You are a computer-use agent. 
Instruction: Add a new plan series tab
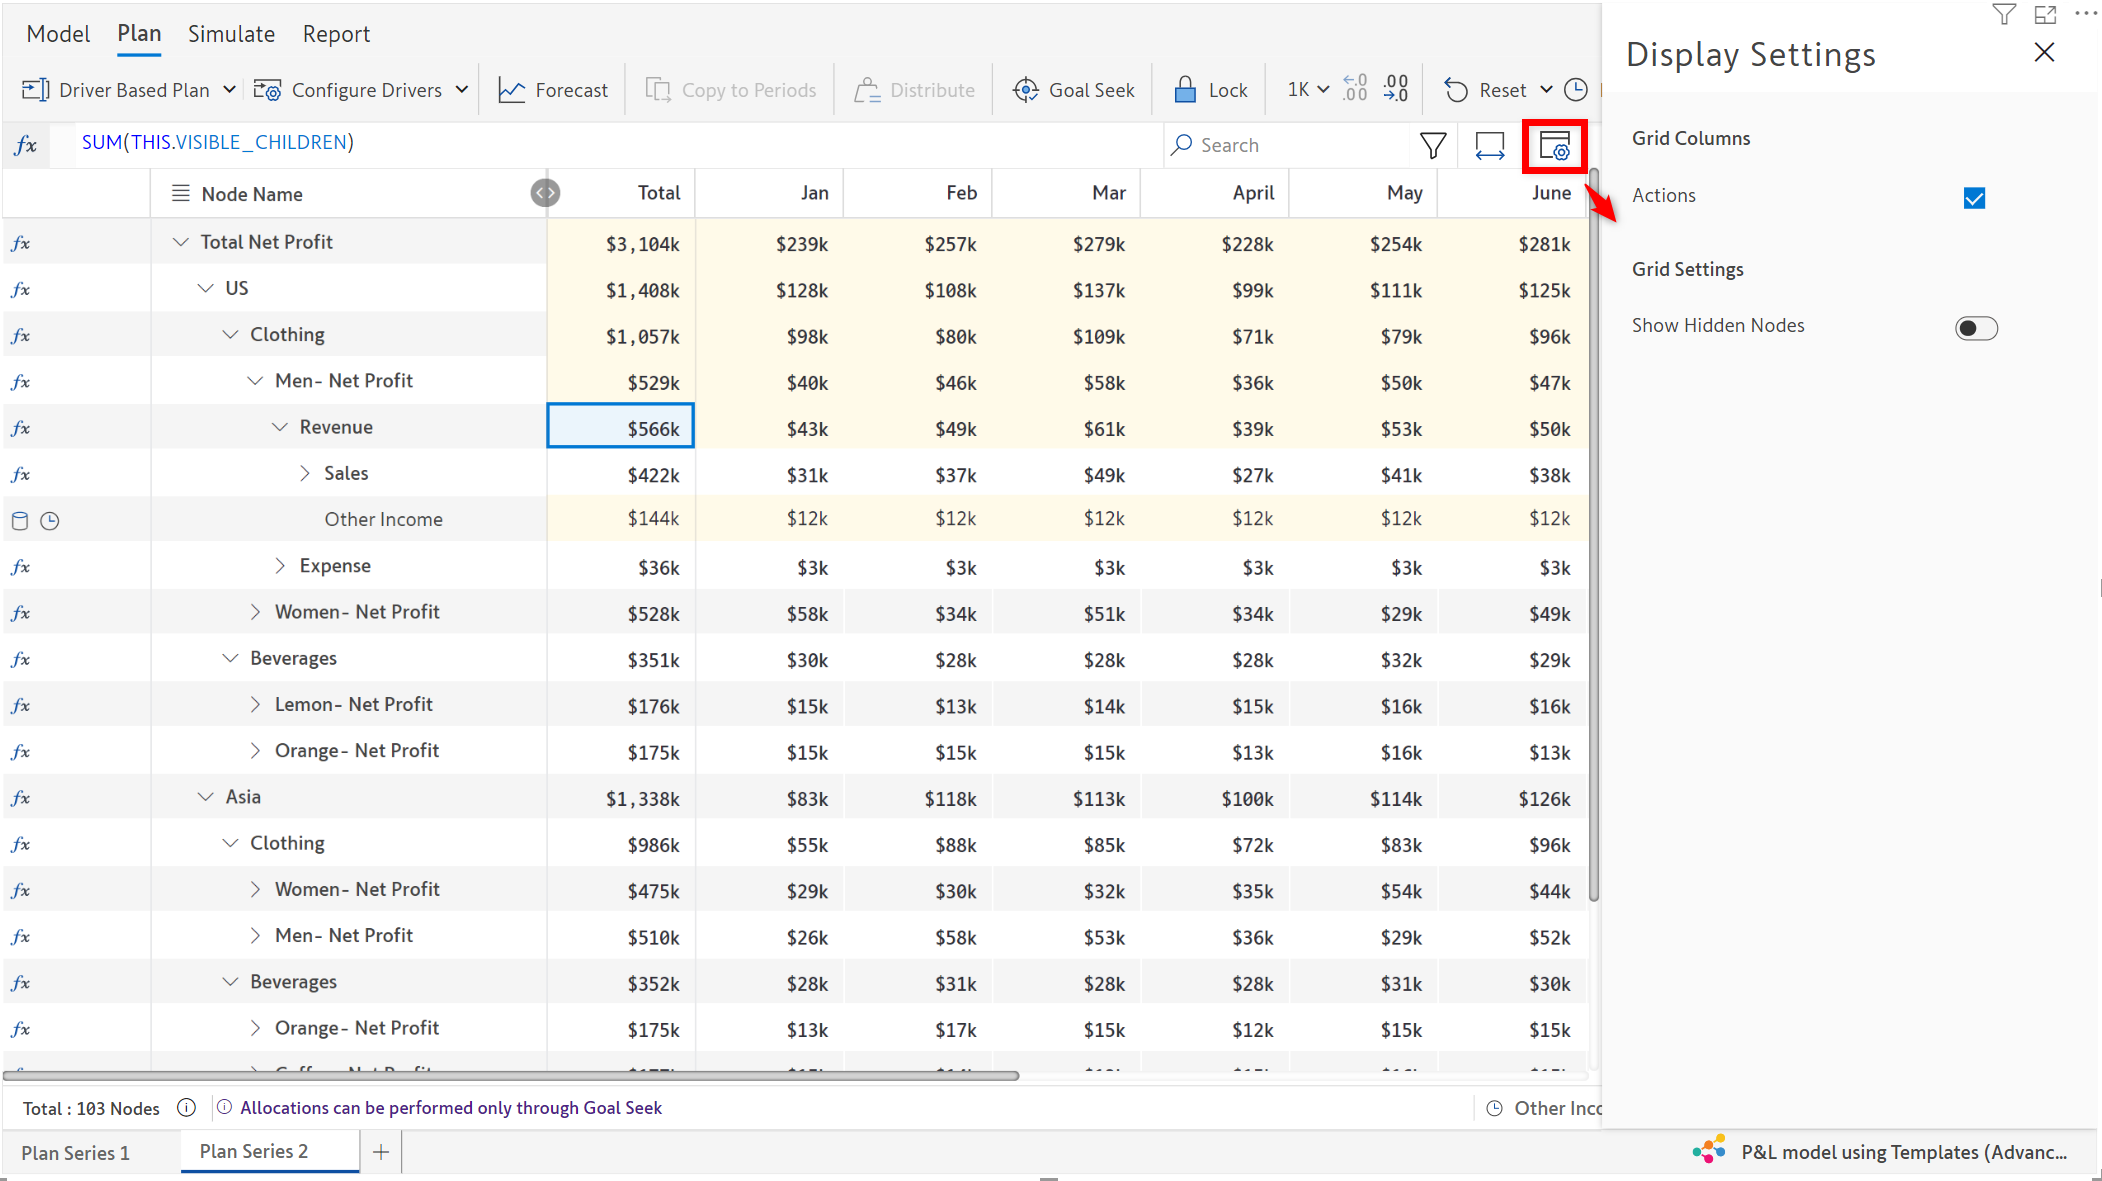tap(381, 1152)
